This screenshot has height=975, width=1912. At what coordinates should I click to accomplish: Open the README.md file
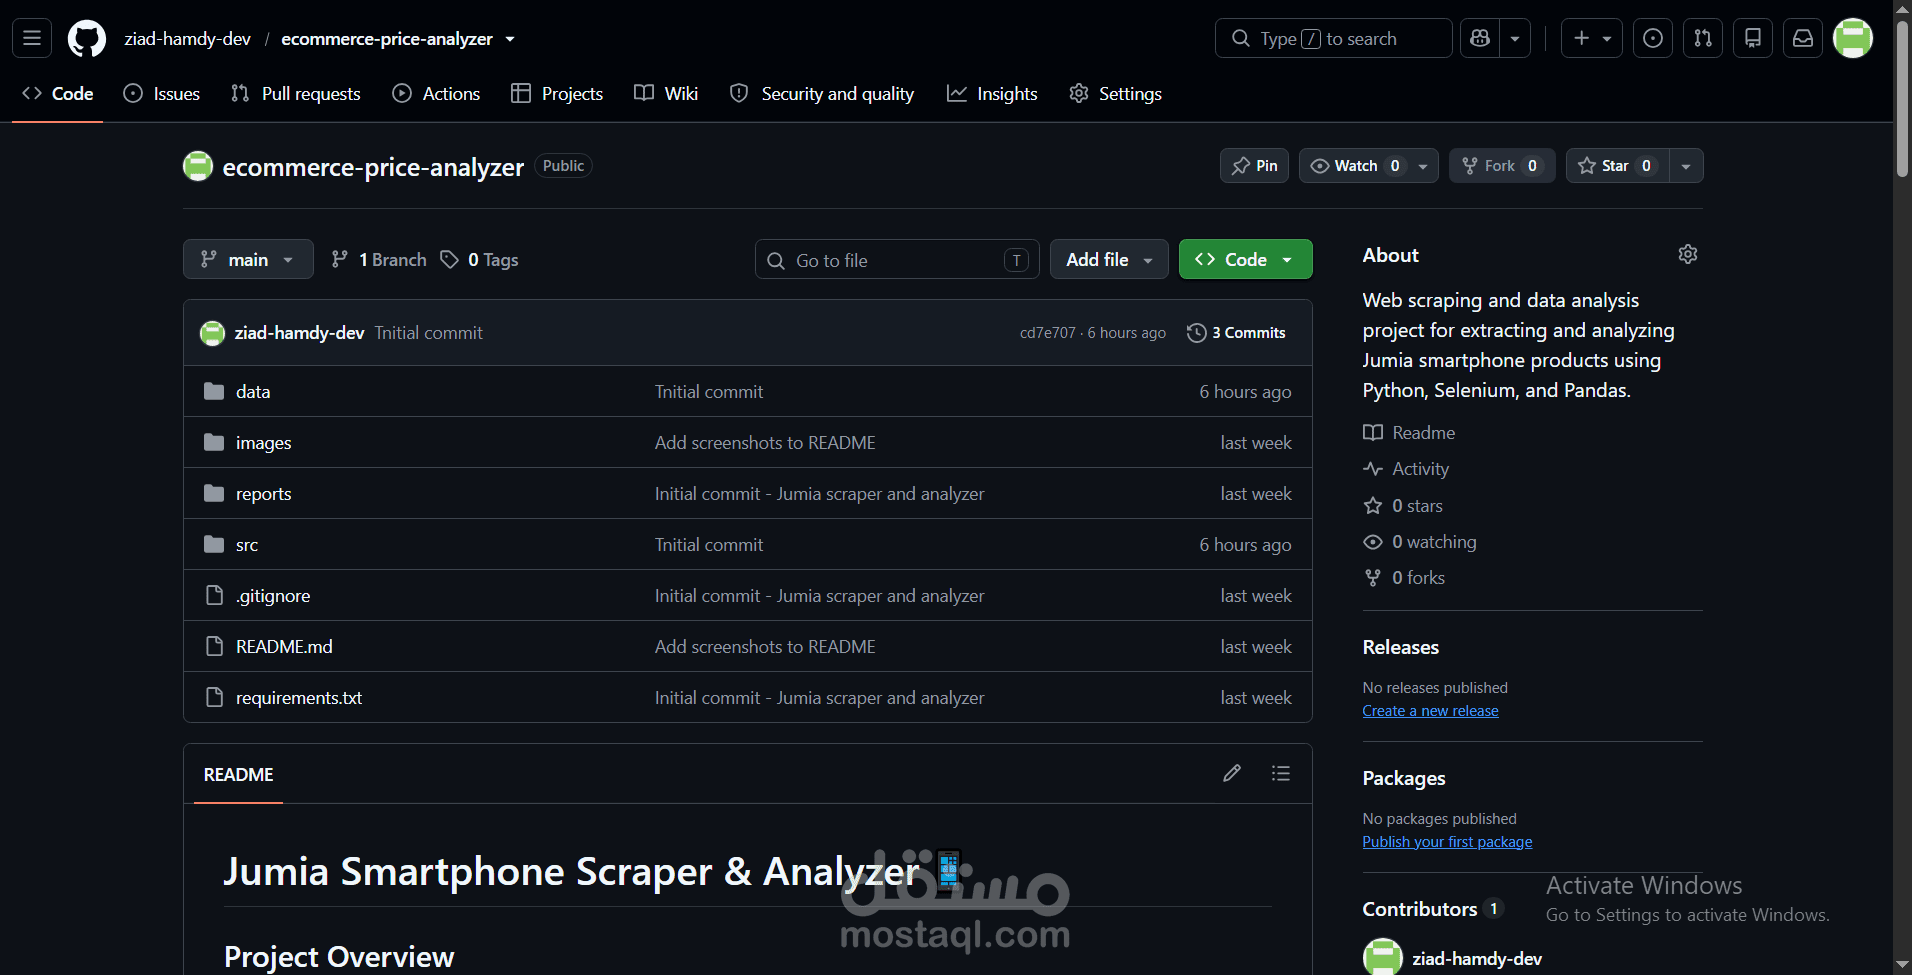pos(284,647)
